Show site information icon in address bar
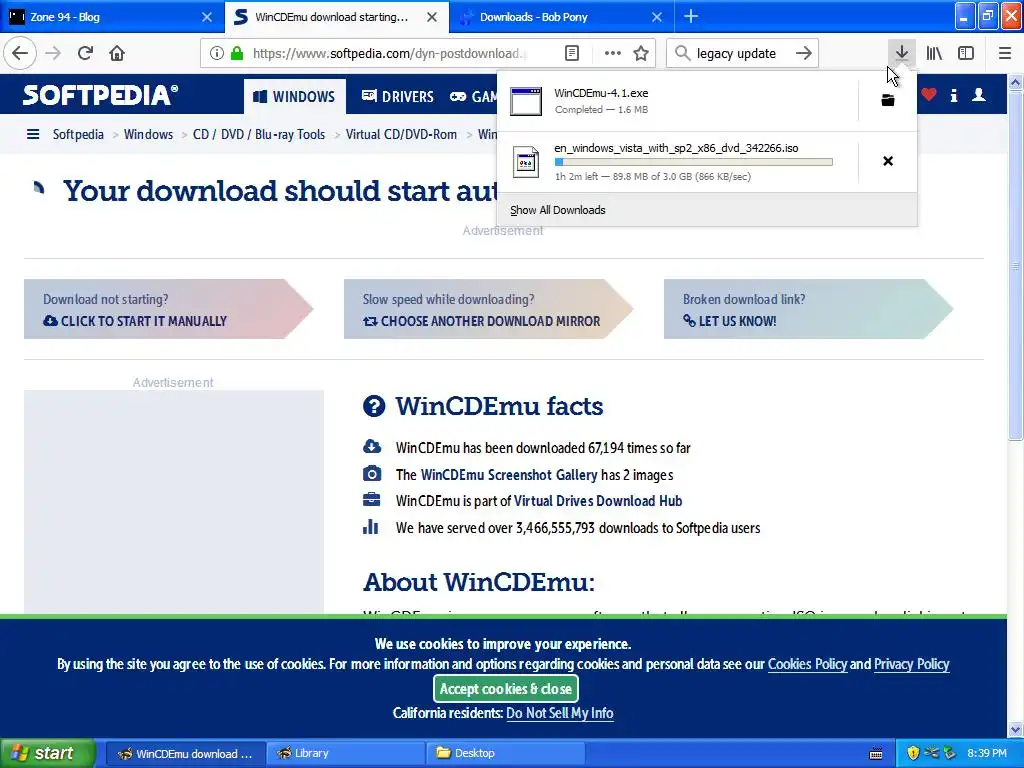The height and width of the screenshot is (768, 1024). coord(217,54)
